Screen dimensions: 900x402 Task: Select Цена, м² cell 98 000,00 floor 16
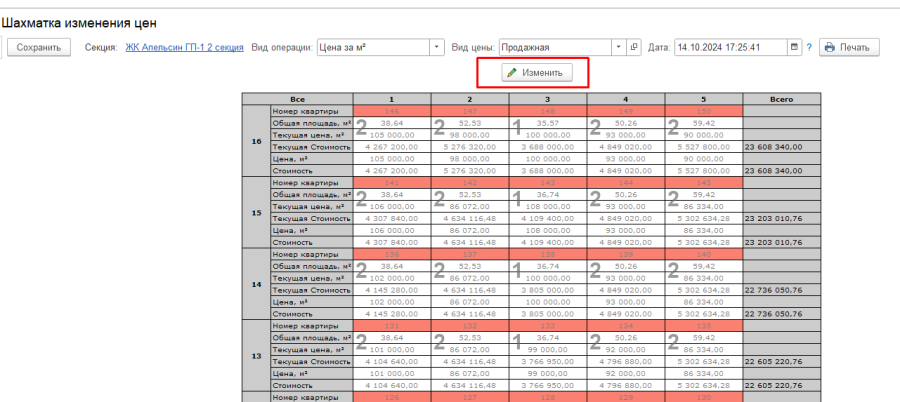(x=470, y=159)
